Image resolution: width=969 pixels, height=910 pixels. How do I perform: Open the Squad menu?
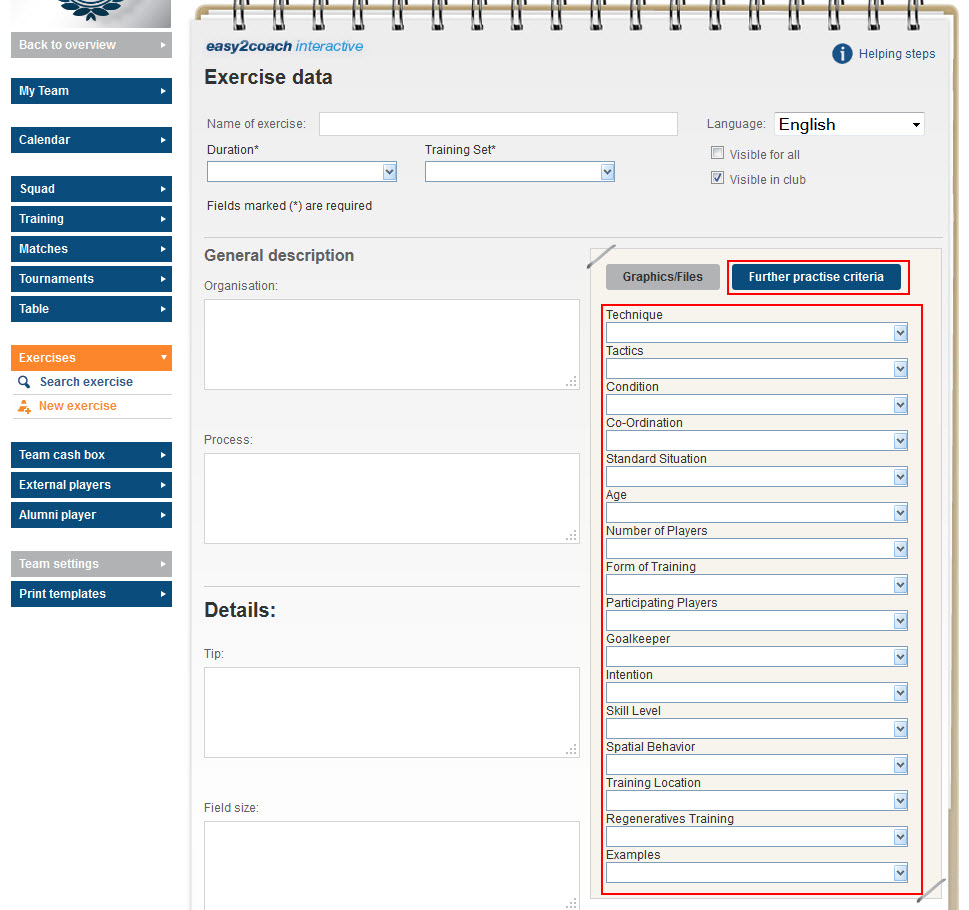[91, 189]
